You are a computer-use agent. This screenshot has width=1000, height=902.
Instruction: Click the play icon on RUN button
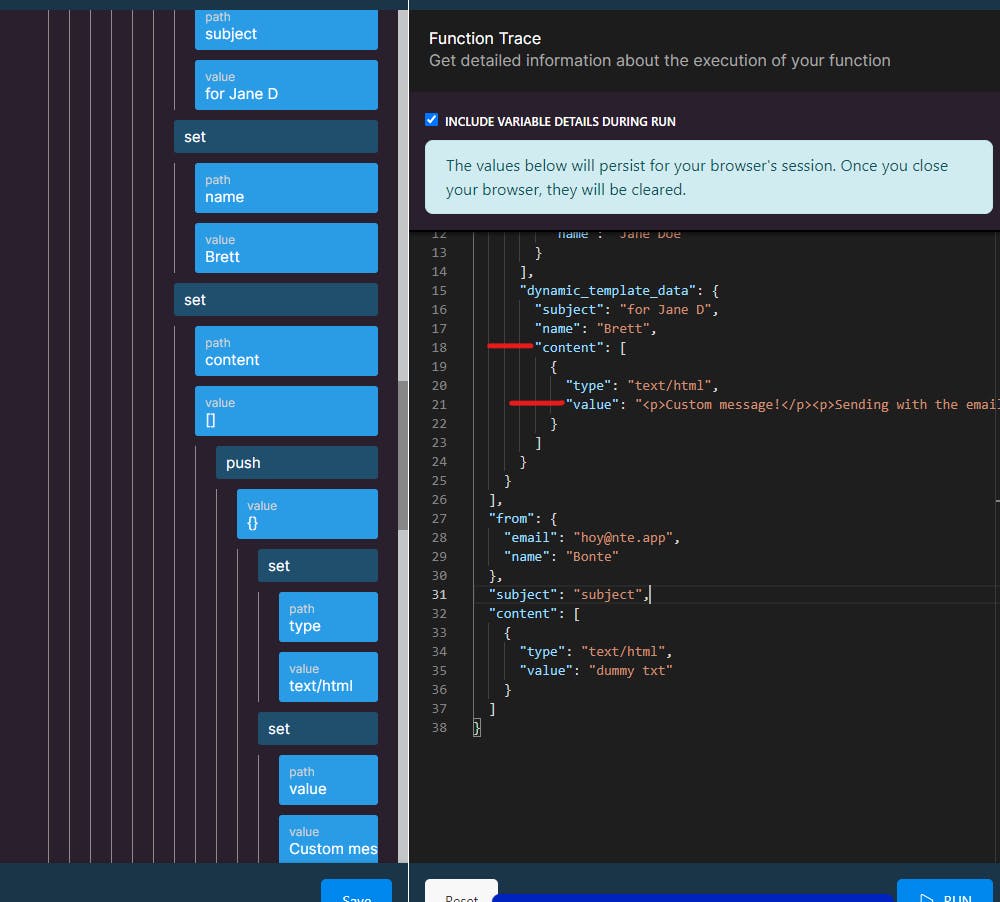pos(925,897)
